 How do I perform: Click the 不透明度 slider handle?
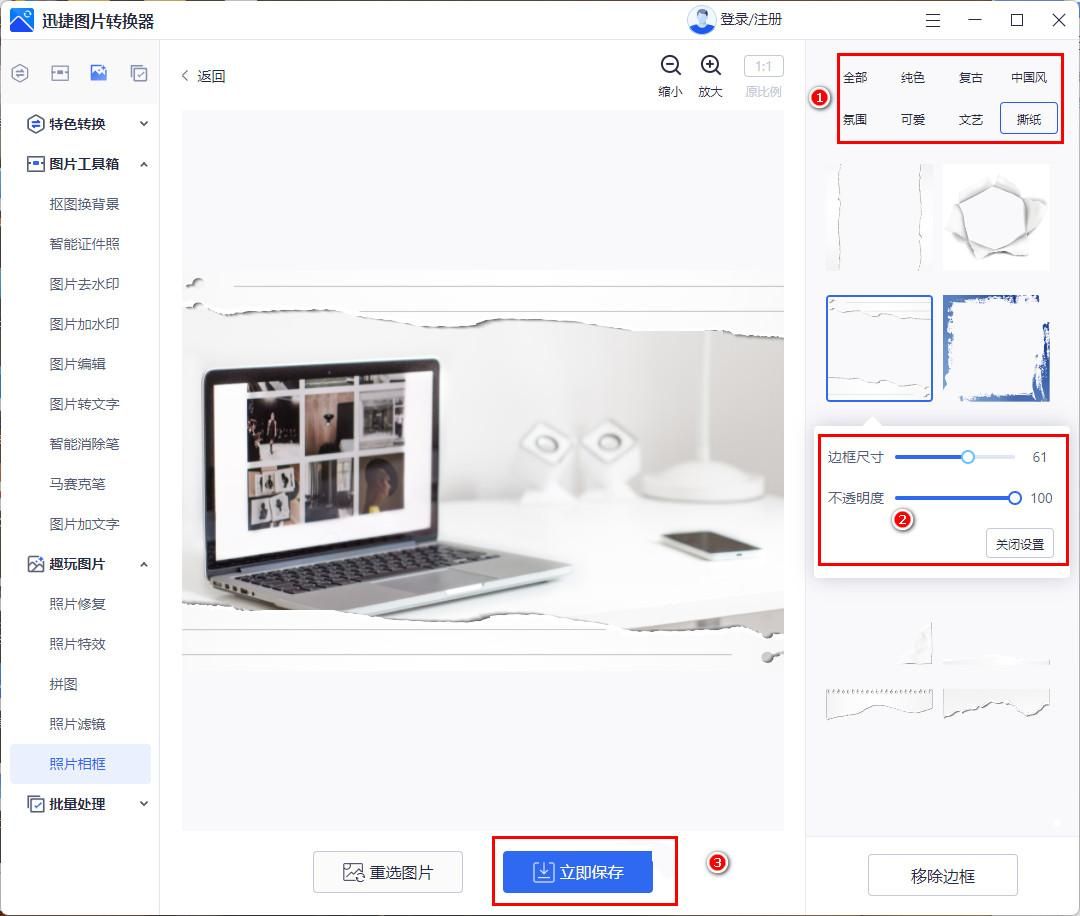[1015, 498]
